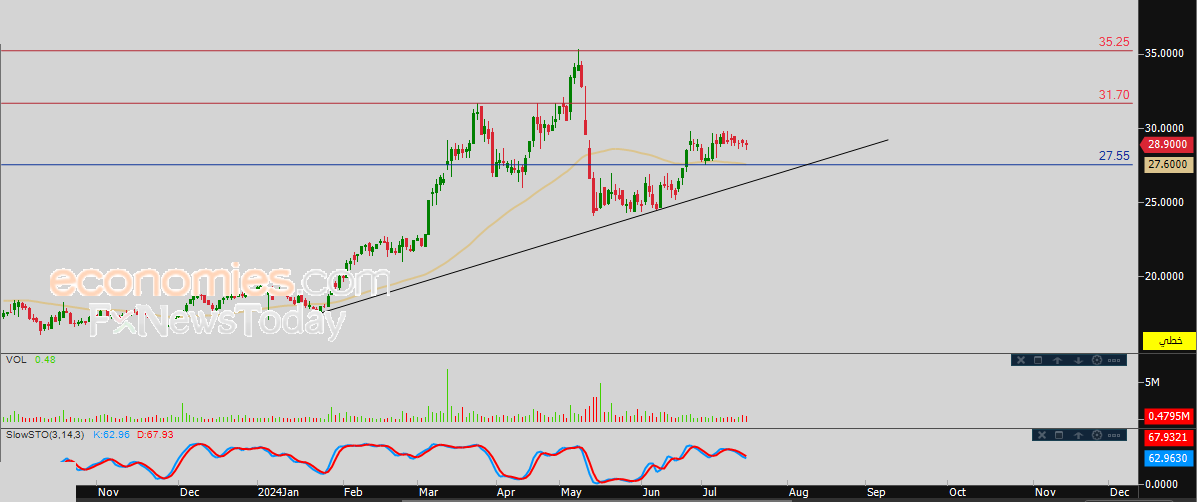This screenshot has width=1197, height=502.
Task: Click the May date axis label
Action: coord(569,492)
